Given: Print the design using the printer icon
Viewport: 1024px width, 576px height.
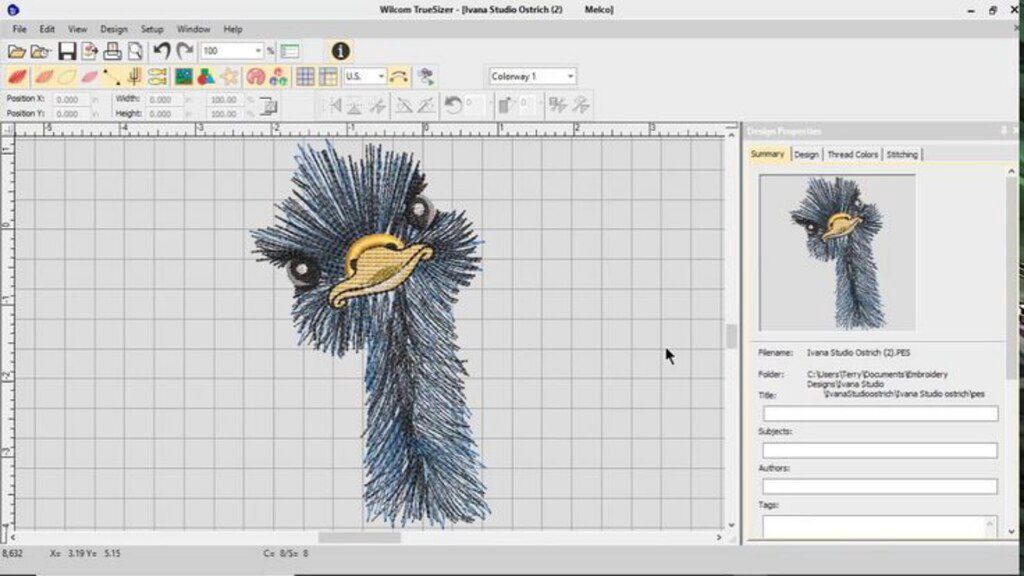Looking at the screenshot, I should click(112, 51).
